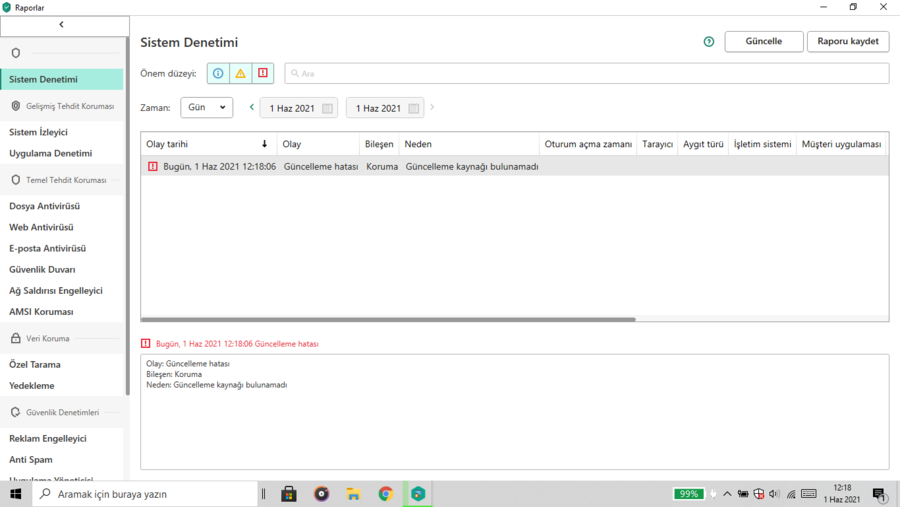Click the Neden line in the details pane
The image size is (900, 507).
(x=217, y=385)
